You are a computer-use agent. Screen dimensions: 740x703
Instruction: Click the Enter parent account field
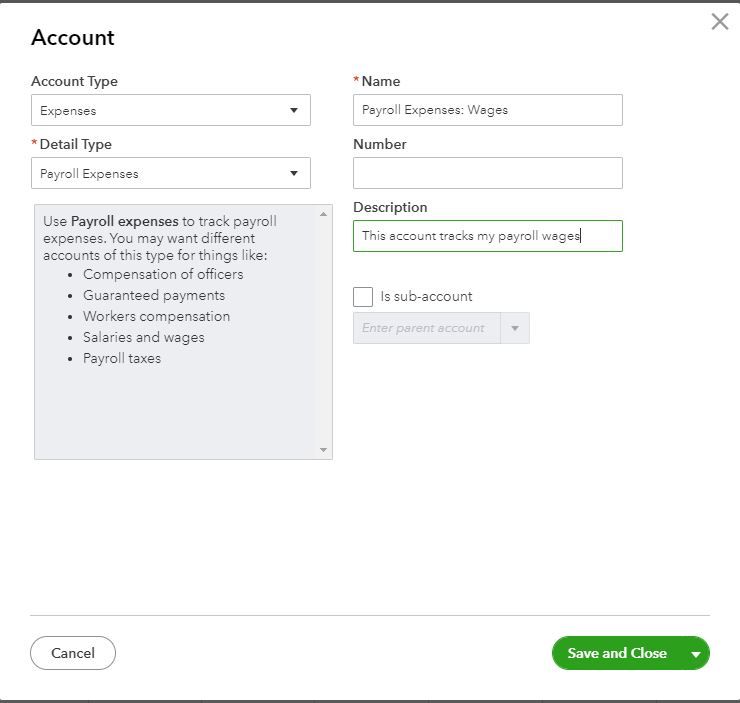pos(427,328)
